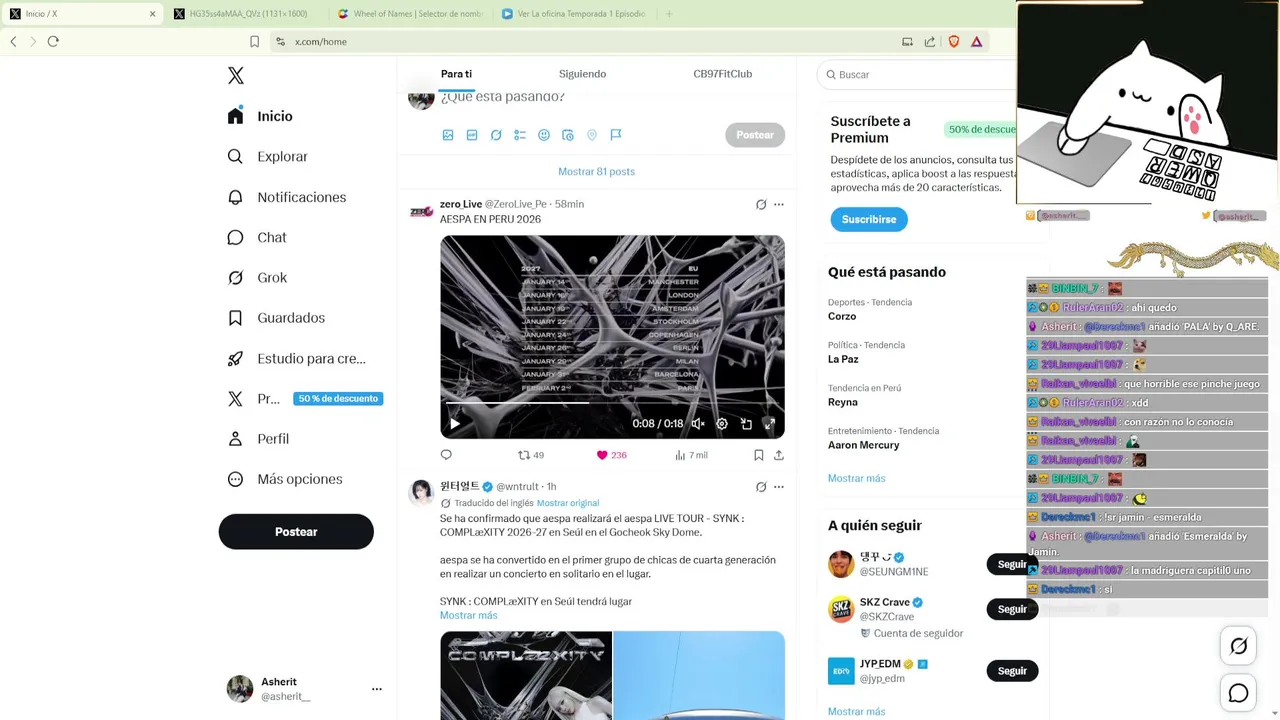The image size is (1280, 720).
Task: Go to Inicio in the sidebar
Action: click(x=260, y=116)
